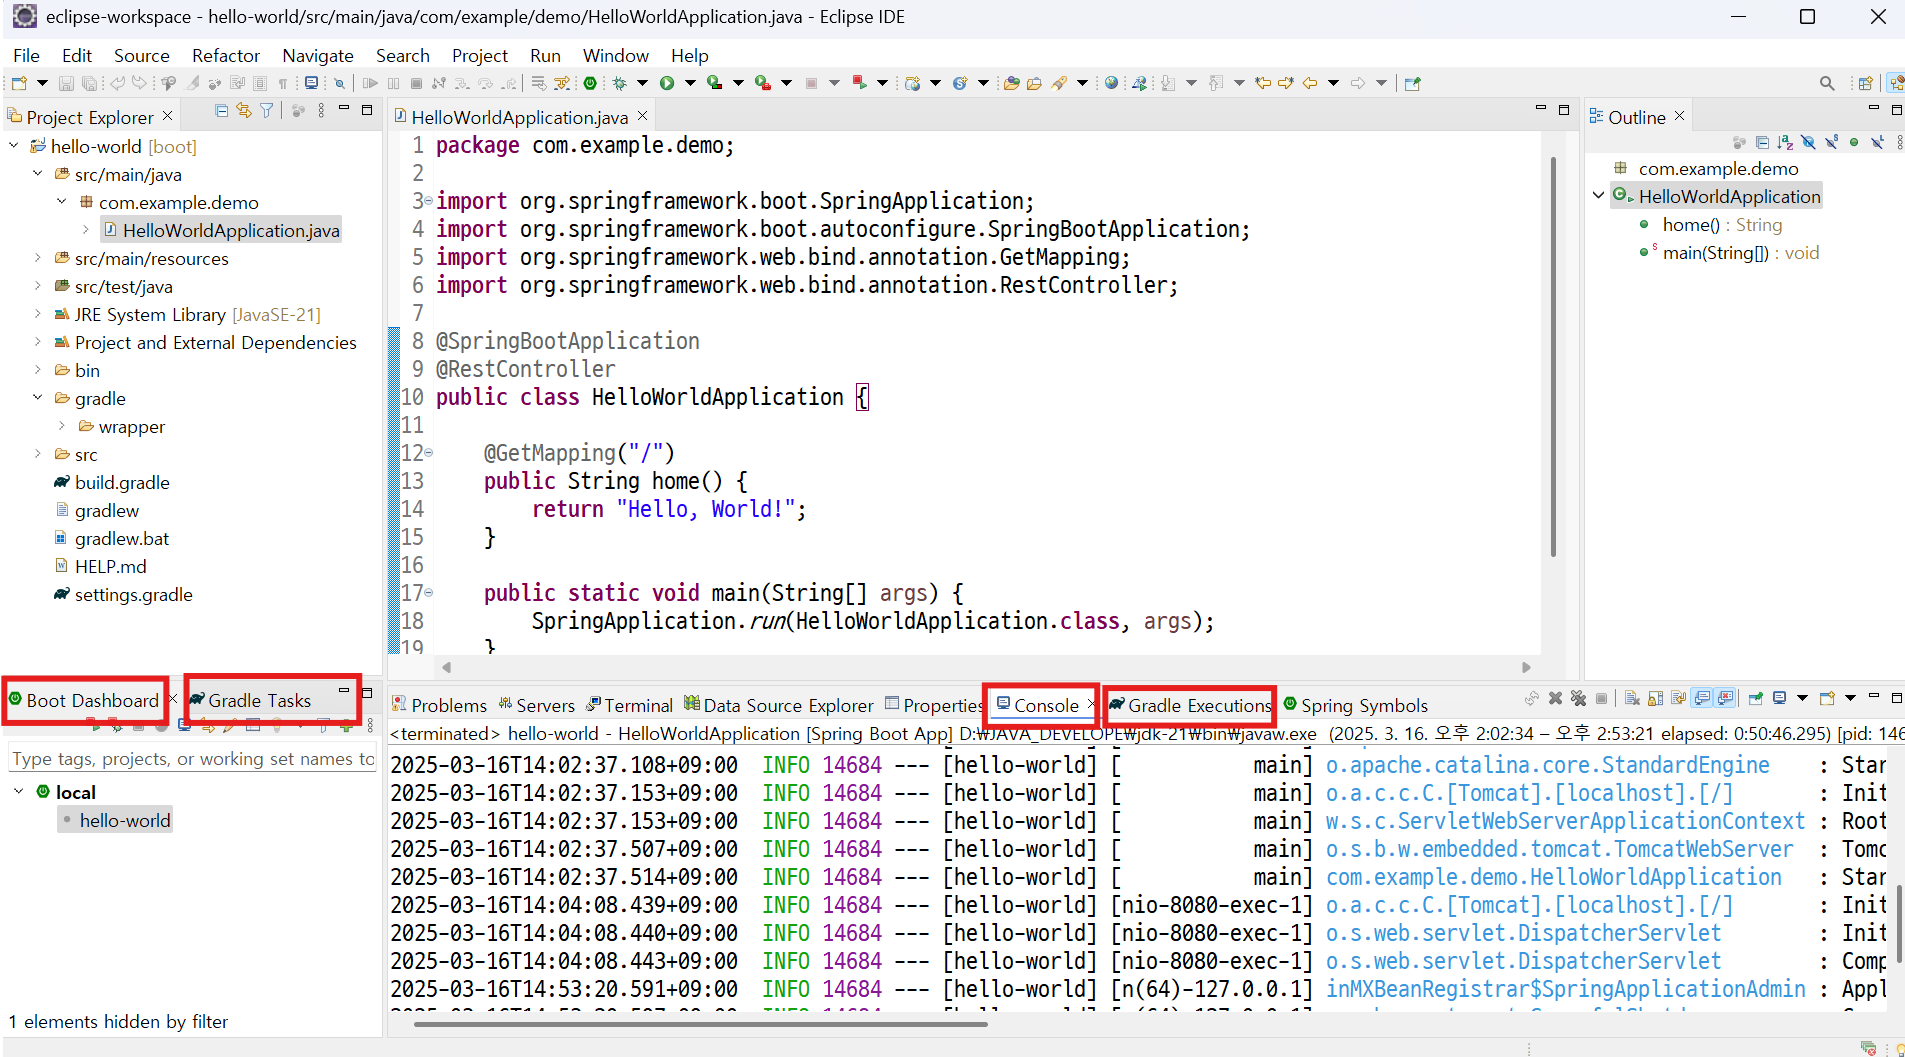Toggle Show Console on Standard Out change
Viewport: 1905px width, 1057px height.
click(1702, 698)
